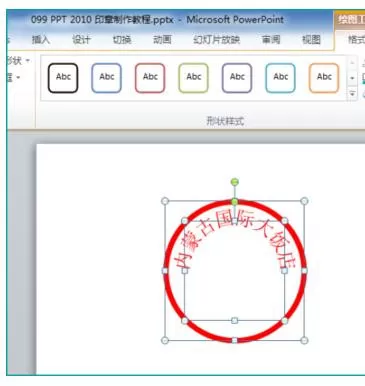The image size is (365, 386).
Task: Open the 插入 ribbon tab
Action: click(x=41, y=40)
